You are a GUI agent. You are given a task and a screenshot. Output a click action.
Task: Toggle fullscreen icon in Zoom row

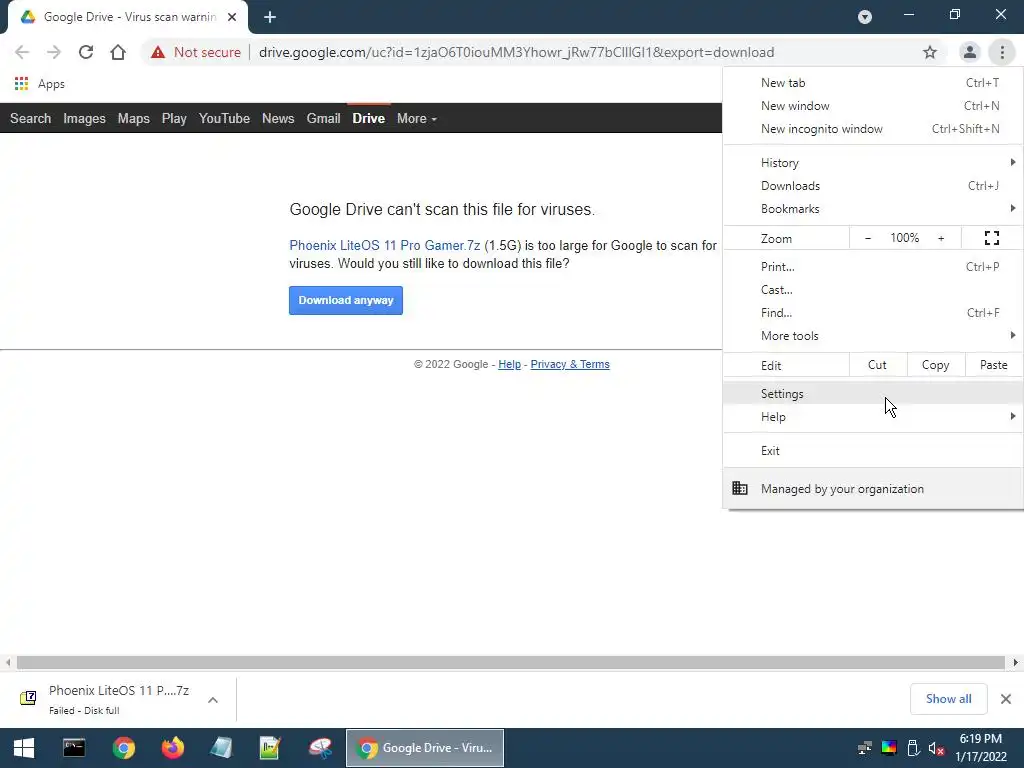(x=991, y=238)
